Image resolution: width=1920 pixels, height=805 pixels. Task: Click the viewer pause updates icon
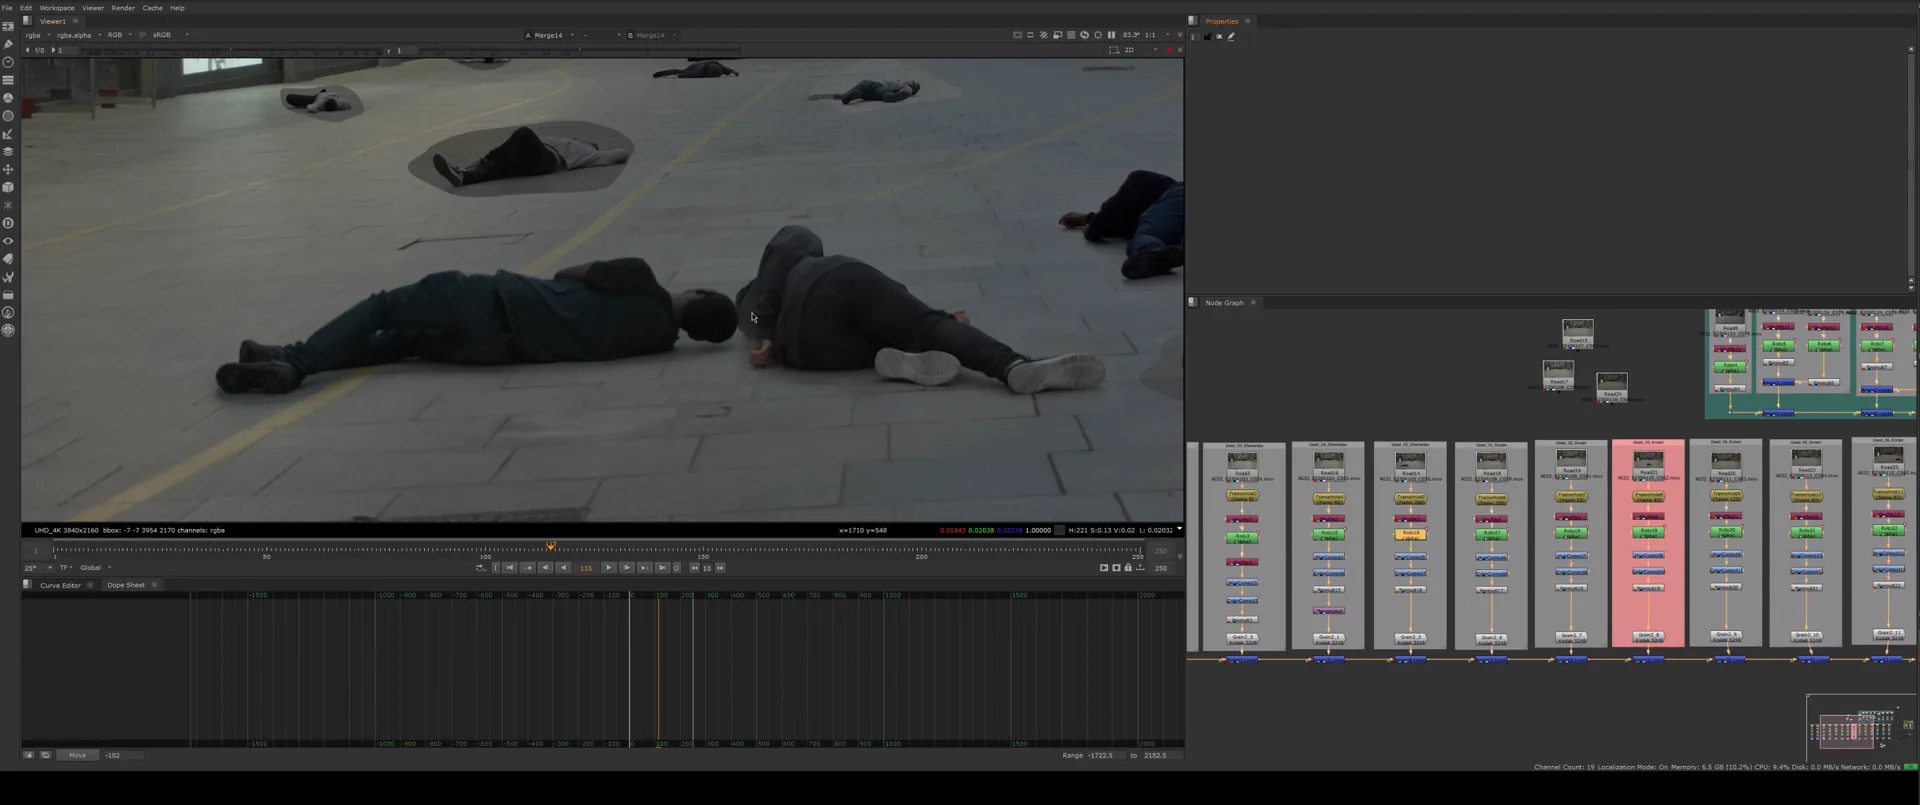coord(1111,35)
